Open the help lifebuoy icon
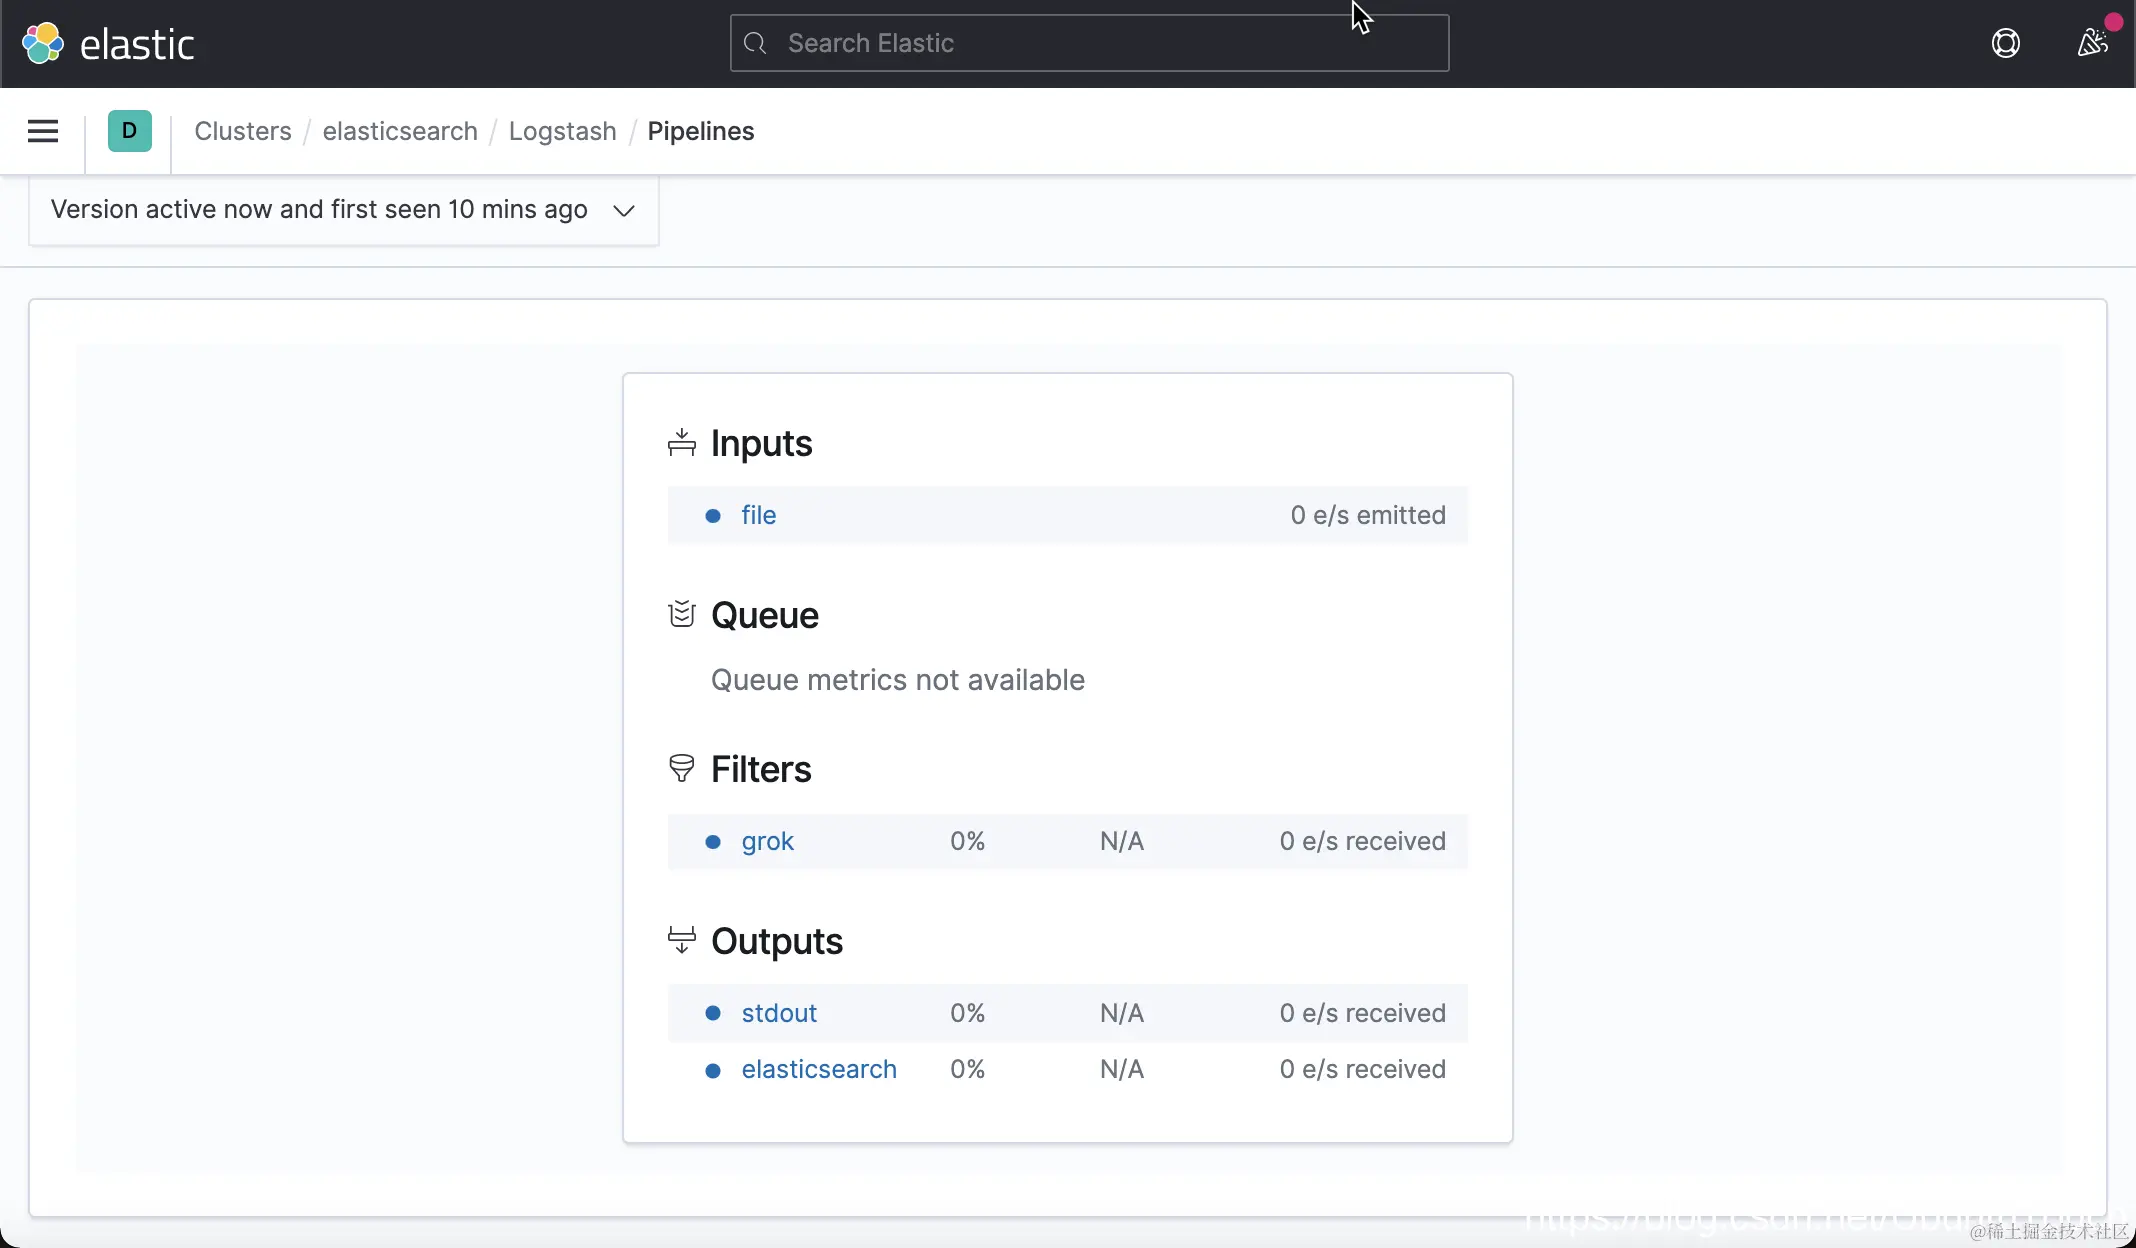 pyautogui.click(x=2005, y=43)
